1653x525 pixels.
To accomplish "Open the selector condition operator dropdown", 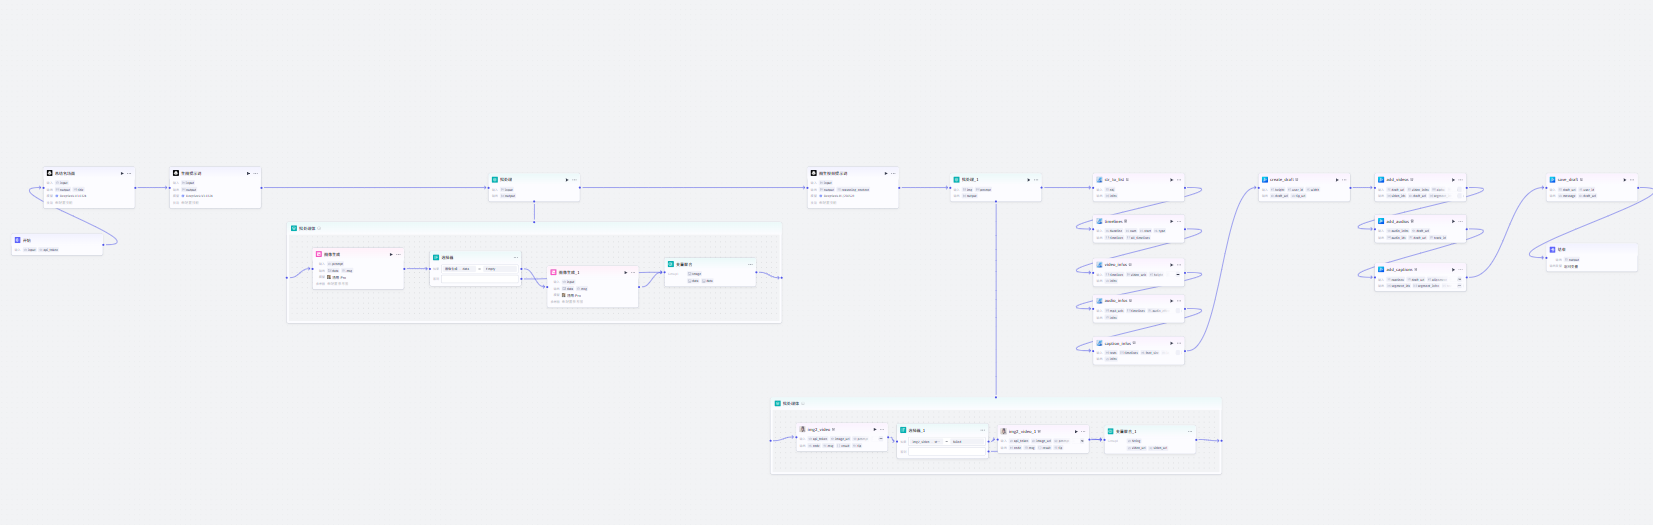I will 479,268.
